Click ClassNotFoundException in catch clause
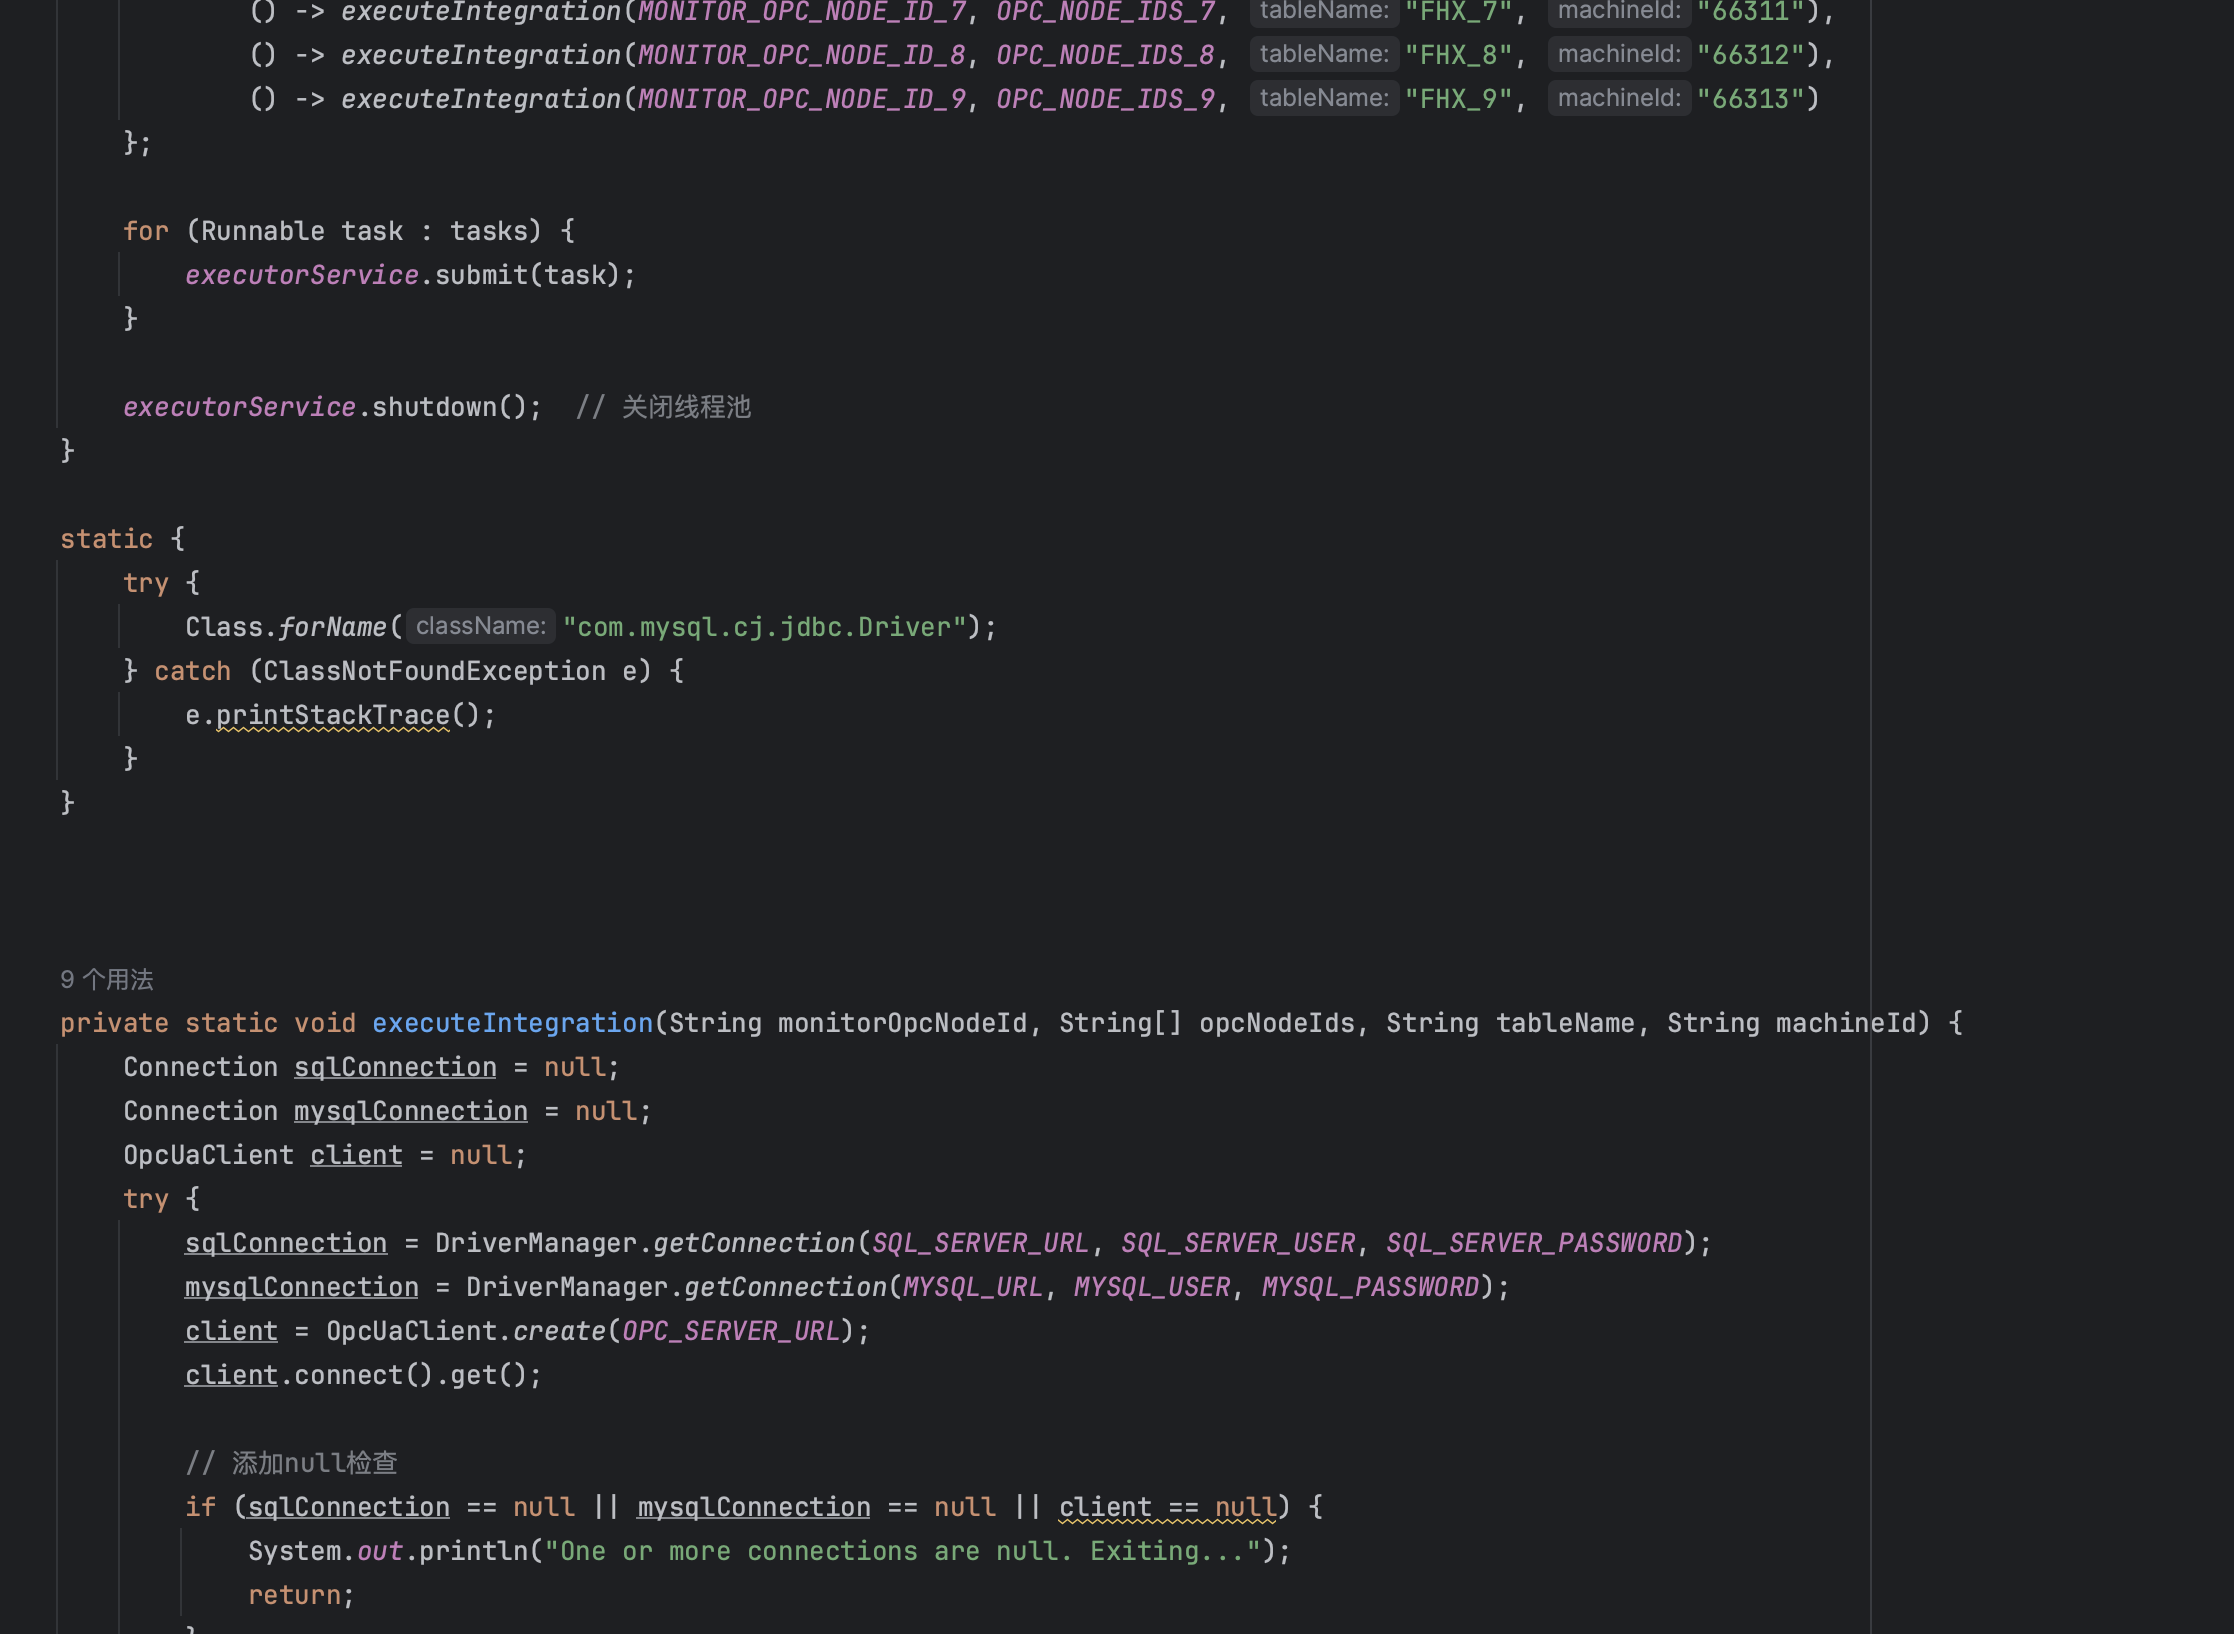 pos(434,671)
